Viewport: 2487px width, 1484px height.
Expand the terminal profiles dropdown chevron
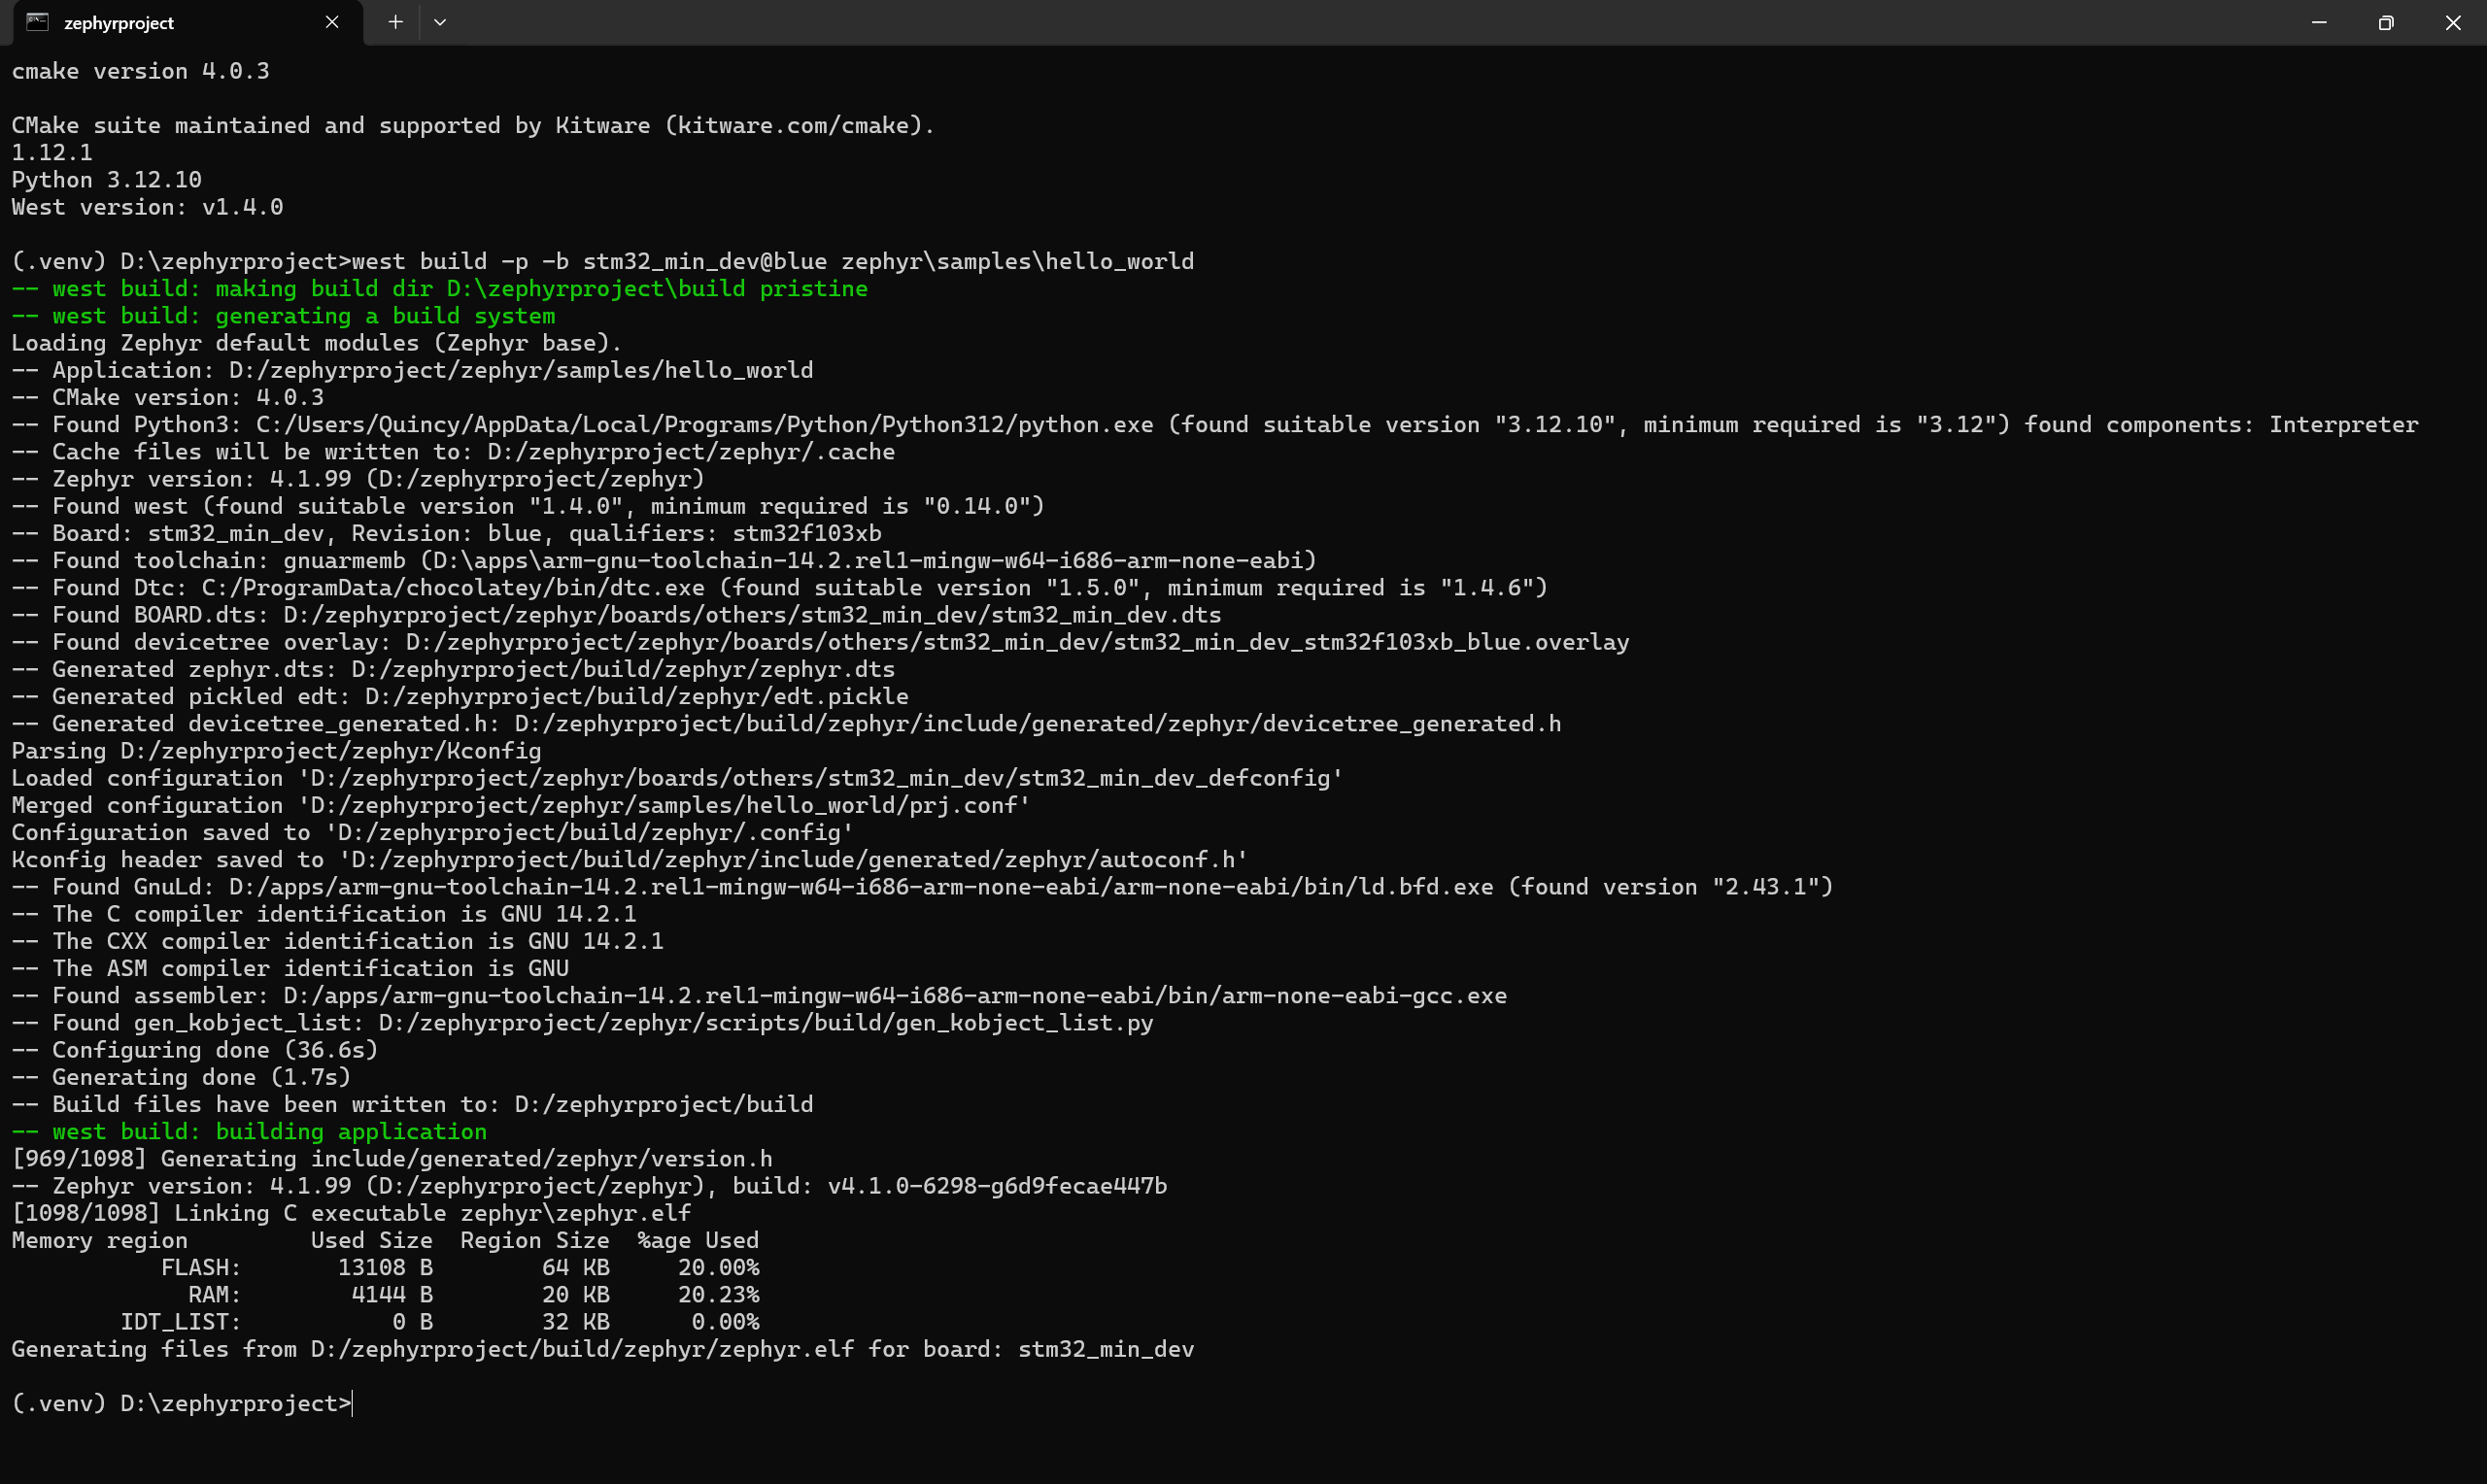point(439,22)
